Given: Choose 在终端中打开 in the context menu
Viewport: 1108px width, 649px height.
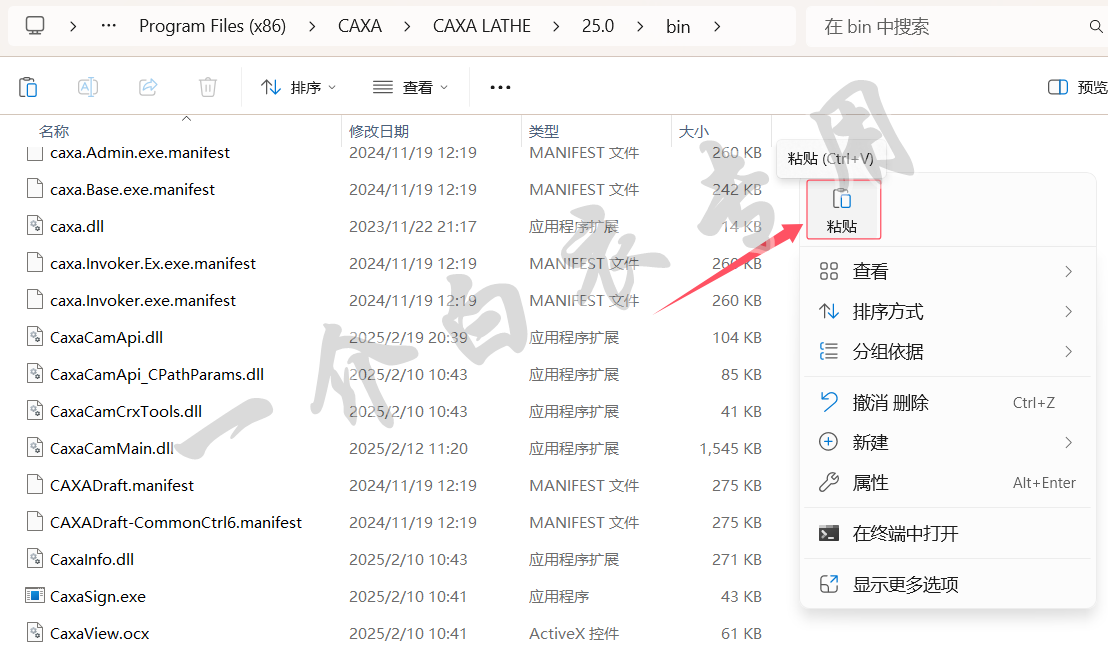Looking at the screenshot, I should pyautogui.click(x=948, y=534).
